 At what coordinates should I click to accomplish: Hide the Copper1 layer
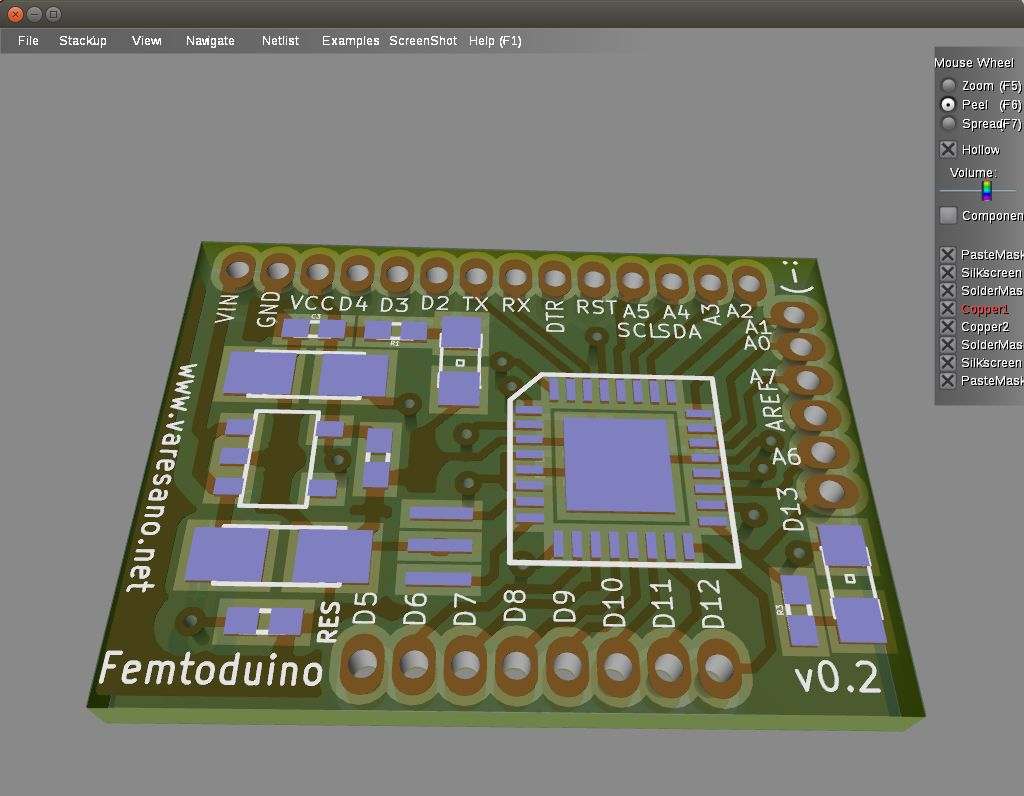click(x=948, y=309)
